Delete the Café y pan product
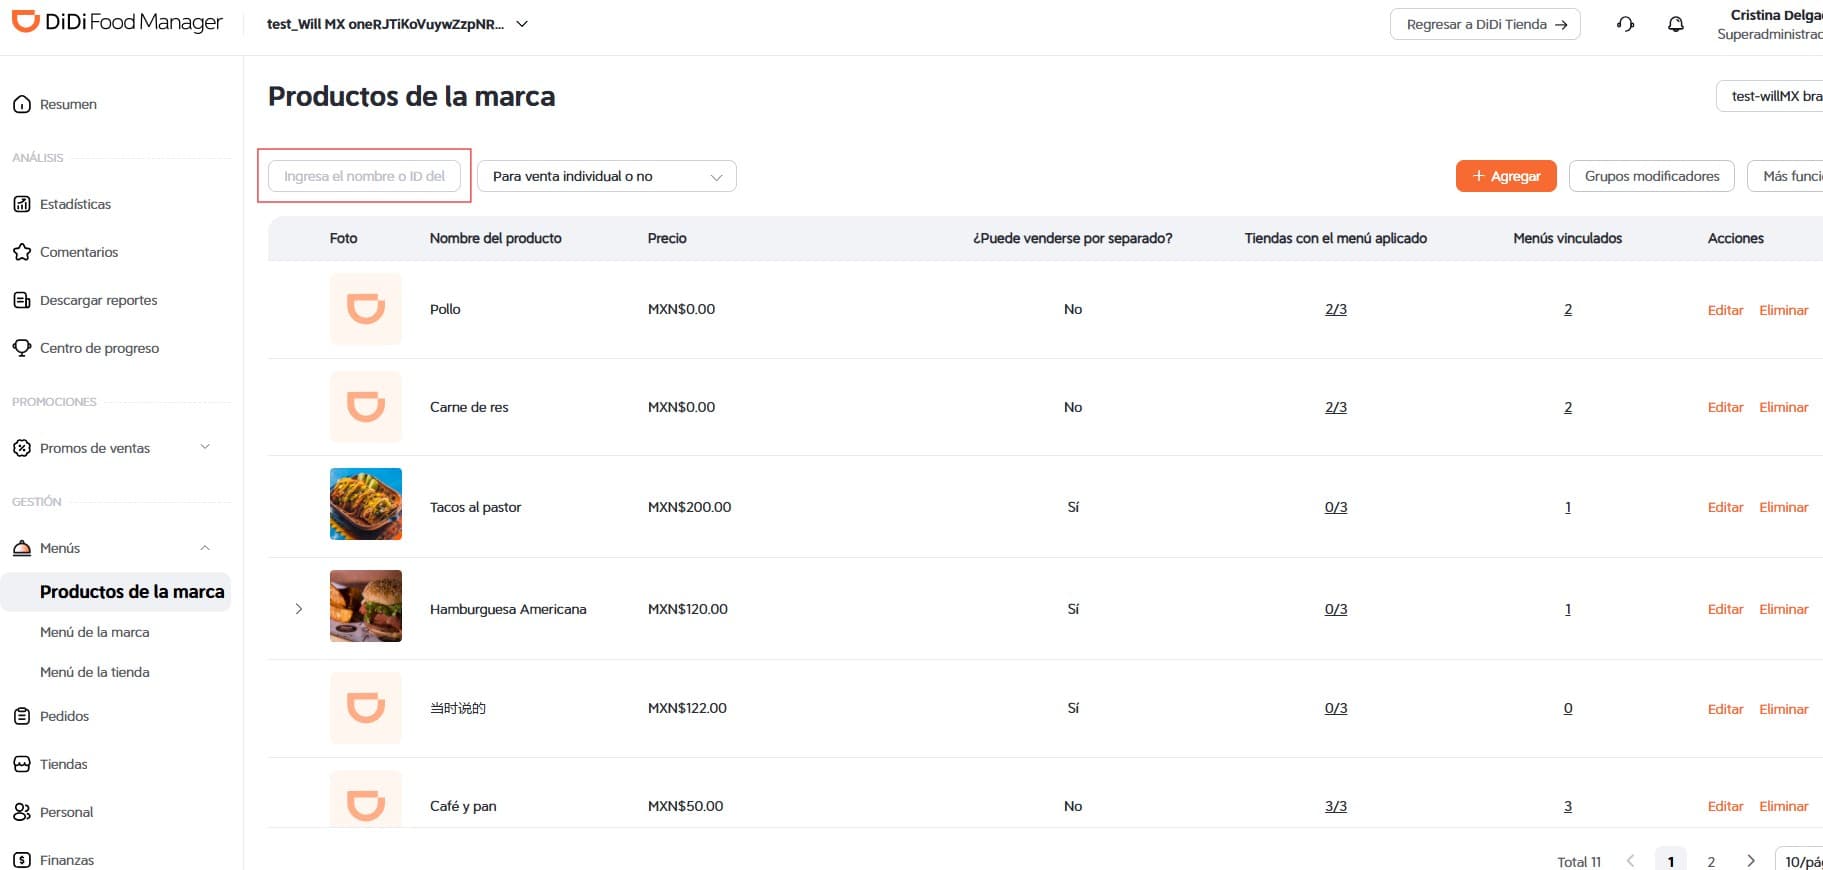 click(x=1784, y=806)
